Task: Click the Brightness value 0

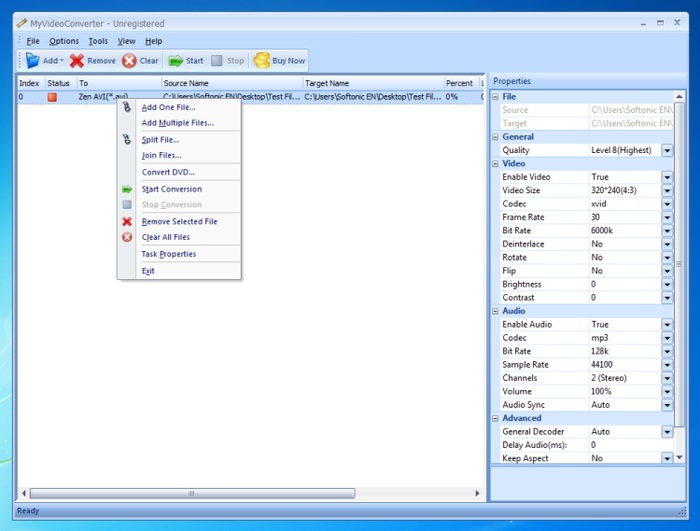Action: click(x=593, y=284)
